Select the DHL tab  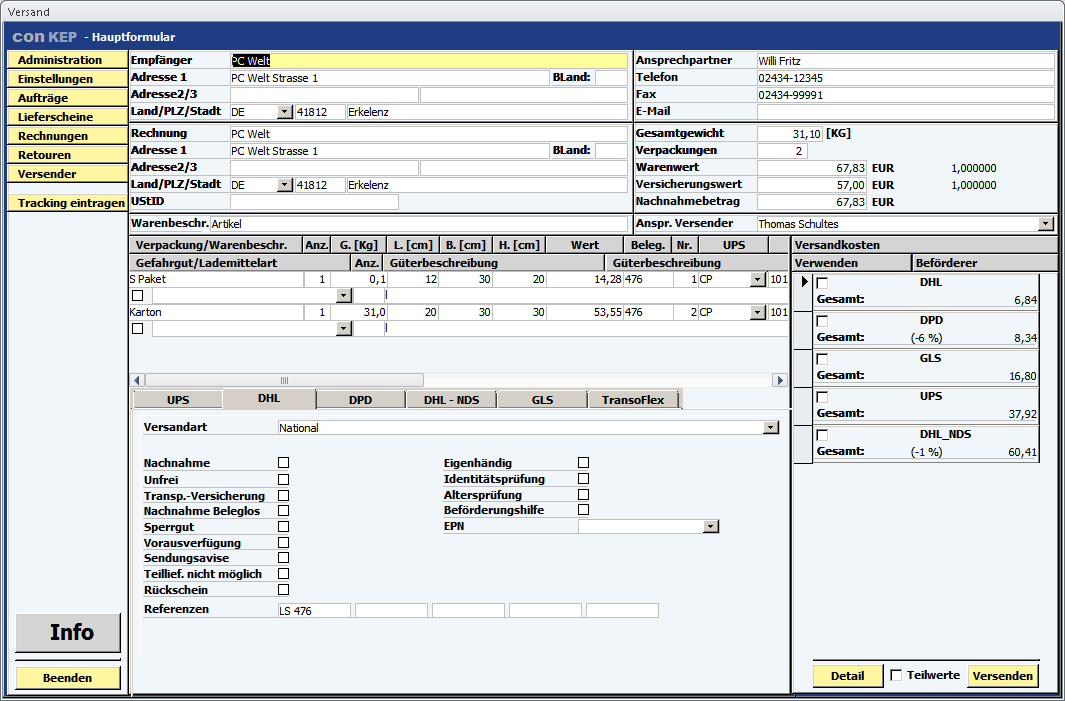[x=269, y=398]
